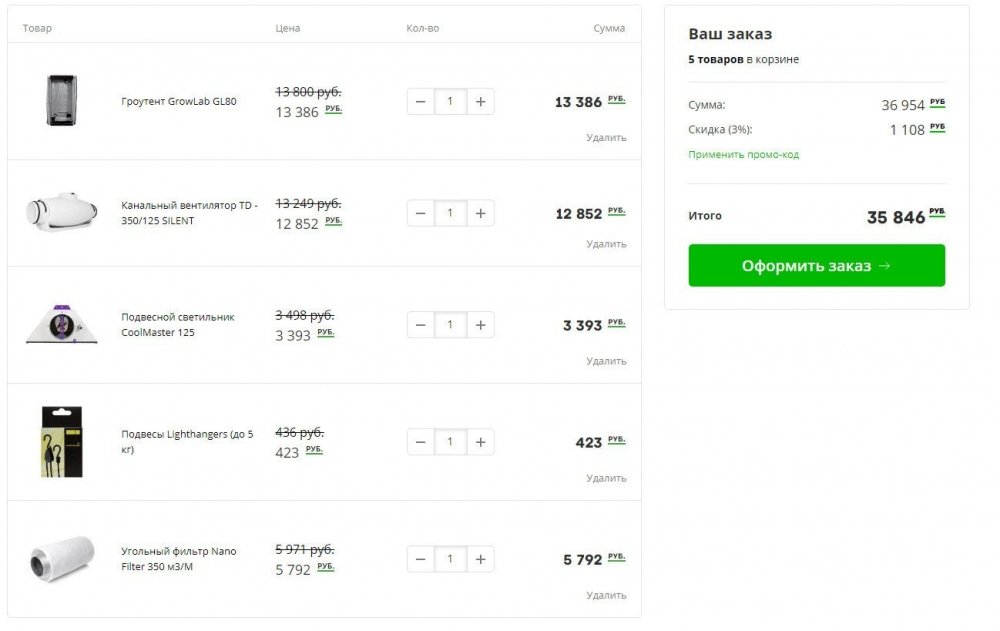
Task: Decrease quantity of Гроутент GrowLab GL80
Action: (x=420, y=101)
